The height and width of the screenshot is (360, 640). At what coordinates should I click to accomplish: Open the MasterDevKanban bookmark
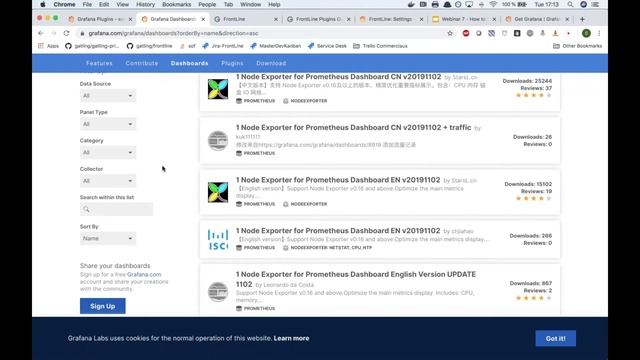pyautogui.click(x=276, y=46)
